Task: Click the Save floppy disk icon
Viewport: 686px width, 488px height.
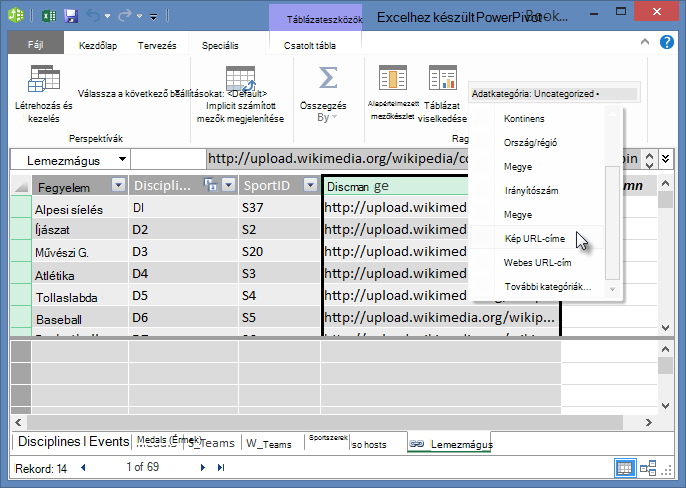Action: tap(71, 16)
